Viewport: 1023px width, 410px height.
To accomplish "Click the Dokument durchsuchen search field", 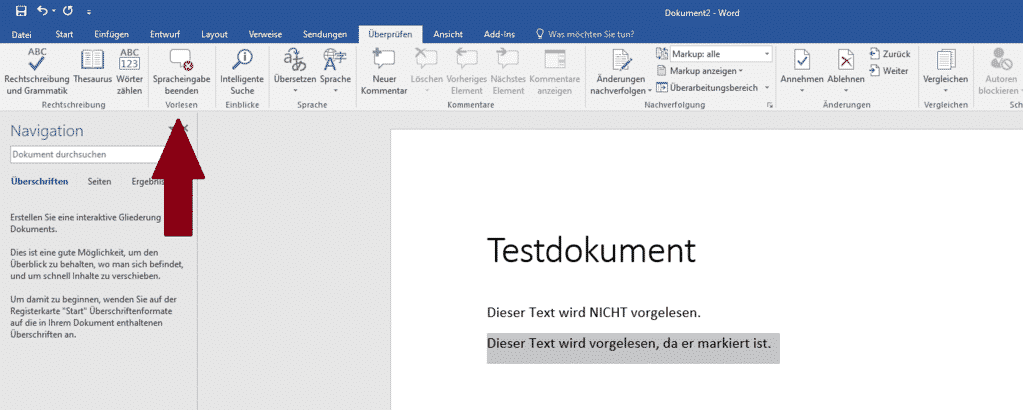I will click(87, 155).
